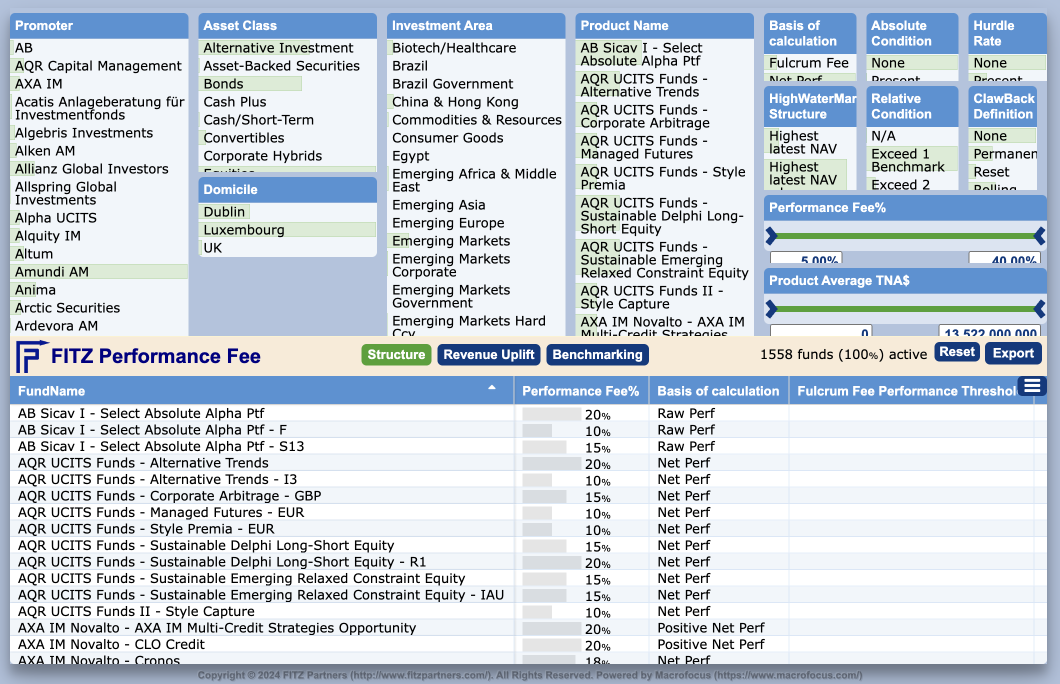Screen dimensions: 1060x684
Task: Select Luxembourg in the Domicile filter
Action: (x=244, y=230)
